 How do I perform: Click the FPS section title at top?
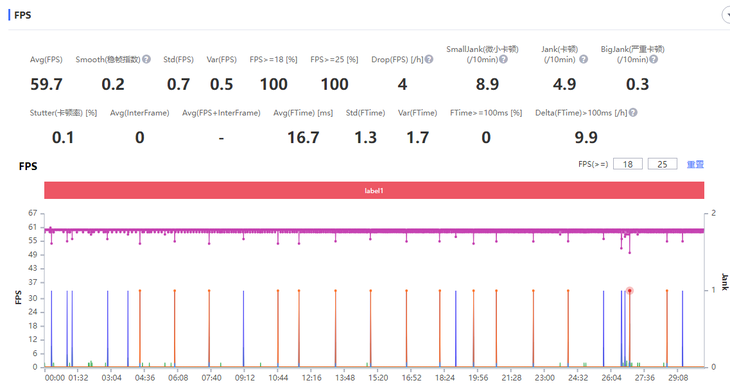click(22, 15)
